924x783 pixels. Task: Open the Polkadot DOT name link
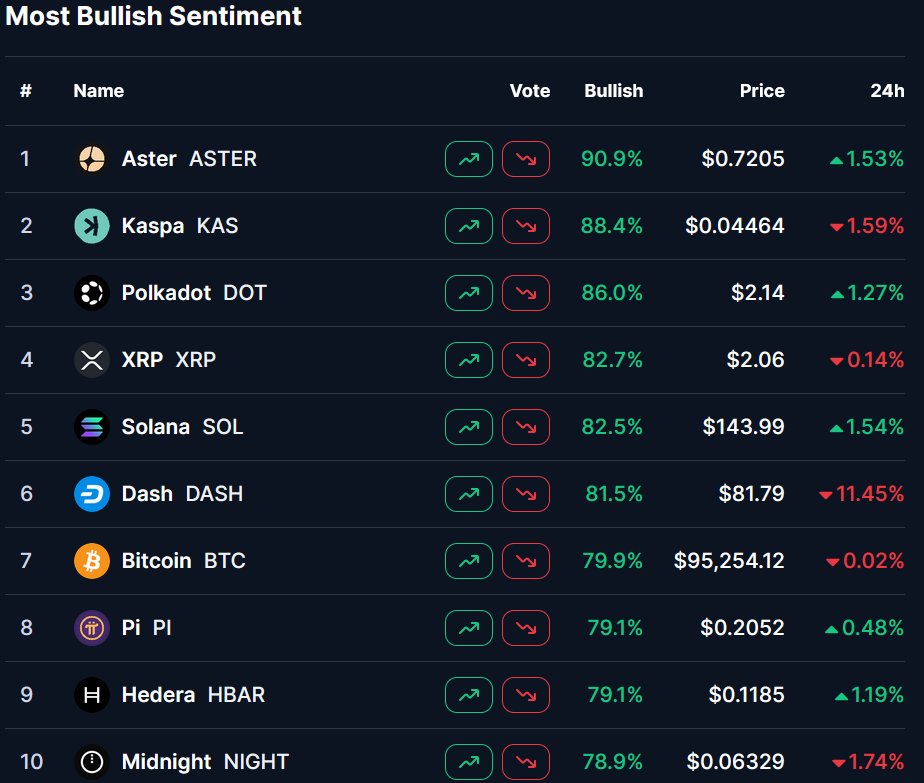coord(194,293)
